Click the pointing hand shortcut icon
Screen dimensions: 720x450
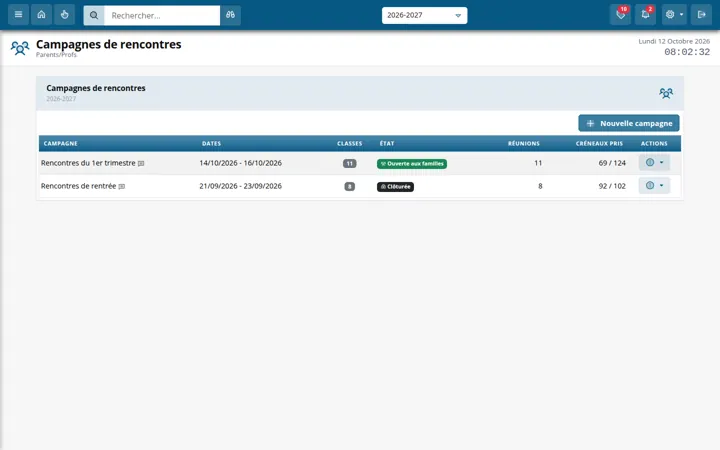(64, 15)
